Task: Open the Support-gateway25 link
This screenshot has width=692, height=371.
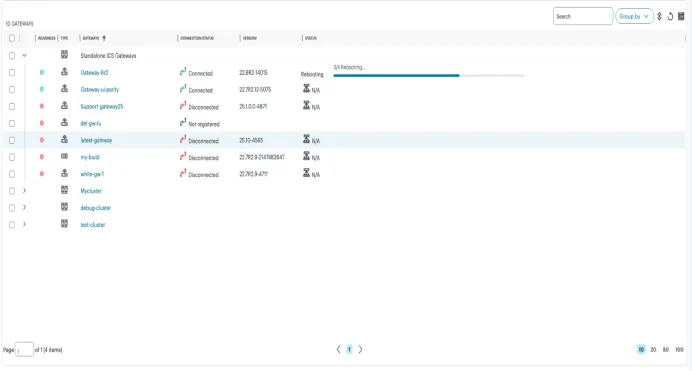Action: point(102,106)
